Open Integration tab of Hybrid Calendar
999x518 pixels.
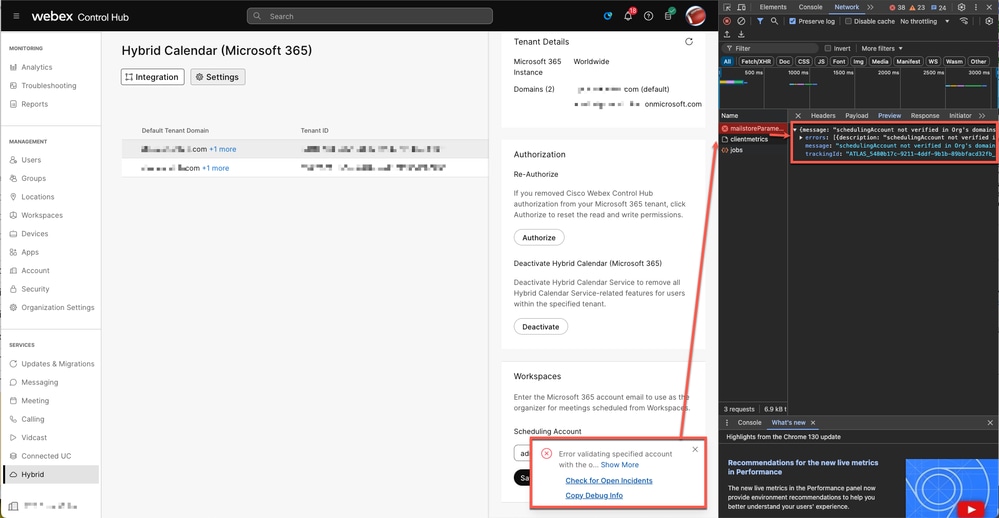coord(152,76)
